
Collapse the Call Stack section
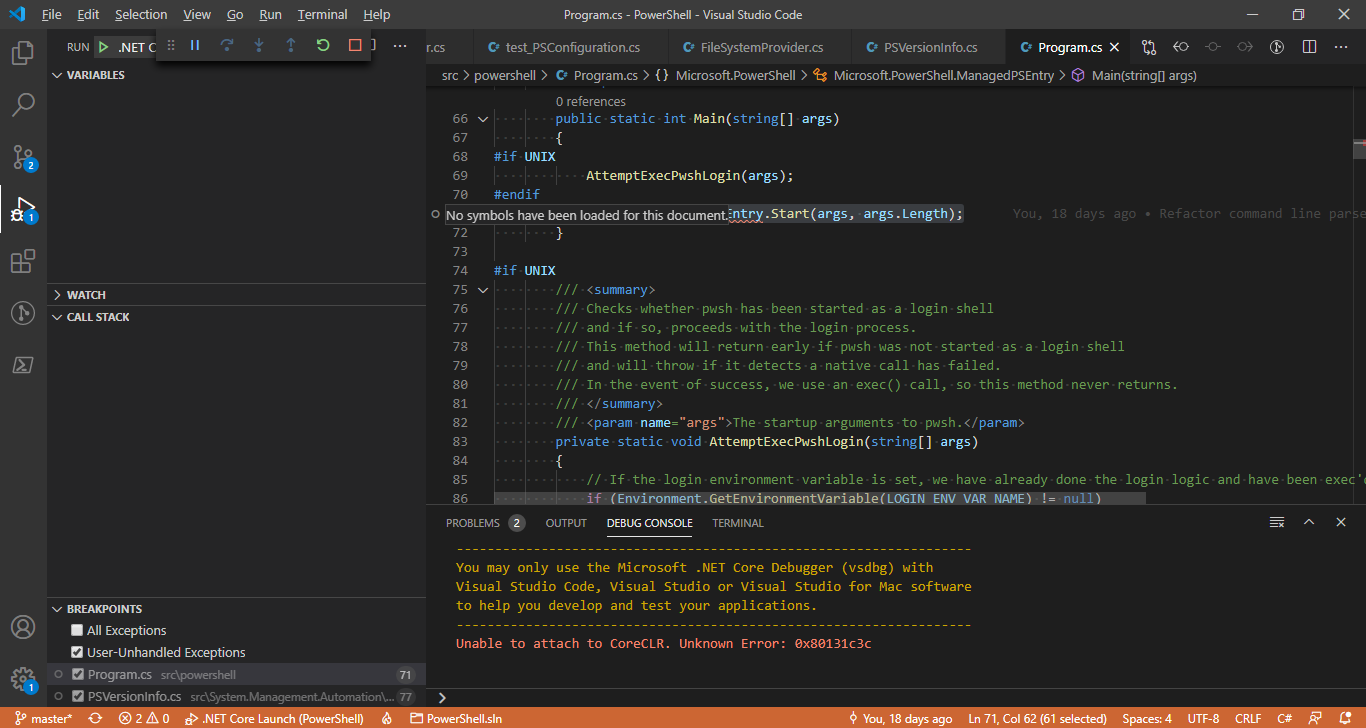point(236,317)
